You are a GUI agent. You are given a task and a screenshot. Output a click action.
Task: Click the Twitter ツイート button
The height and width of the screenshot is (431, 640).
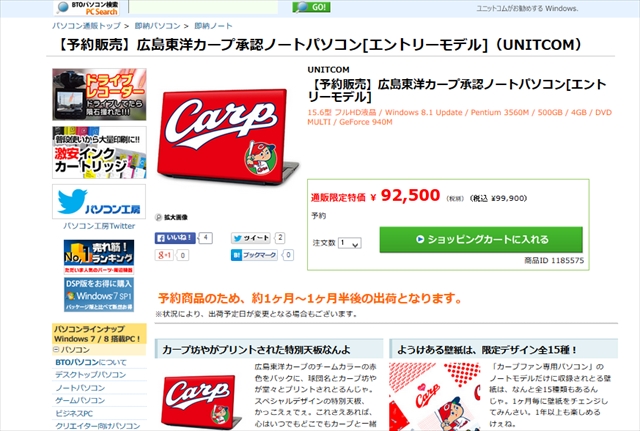pyautogui.click(x=251, y=238)
